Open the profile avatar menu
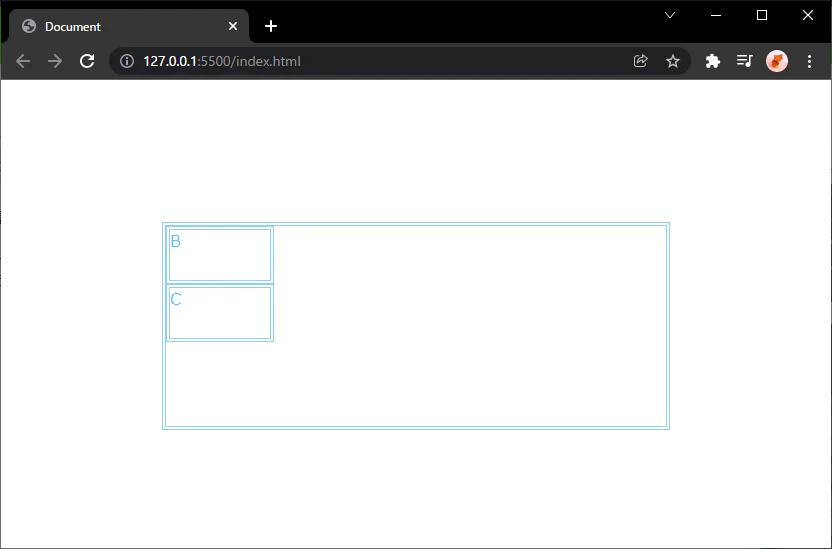 (777, 61)
